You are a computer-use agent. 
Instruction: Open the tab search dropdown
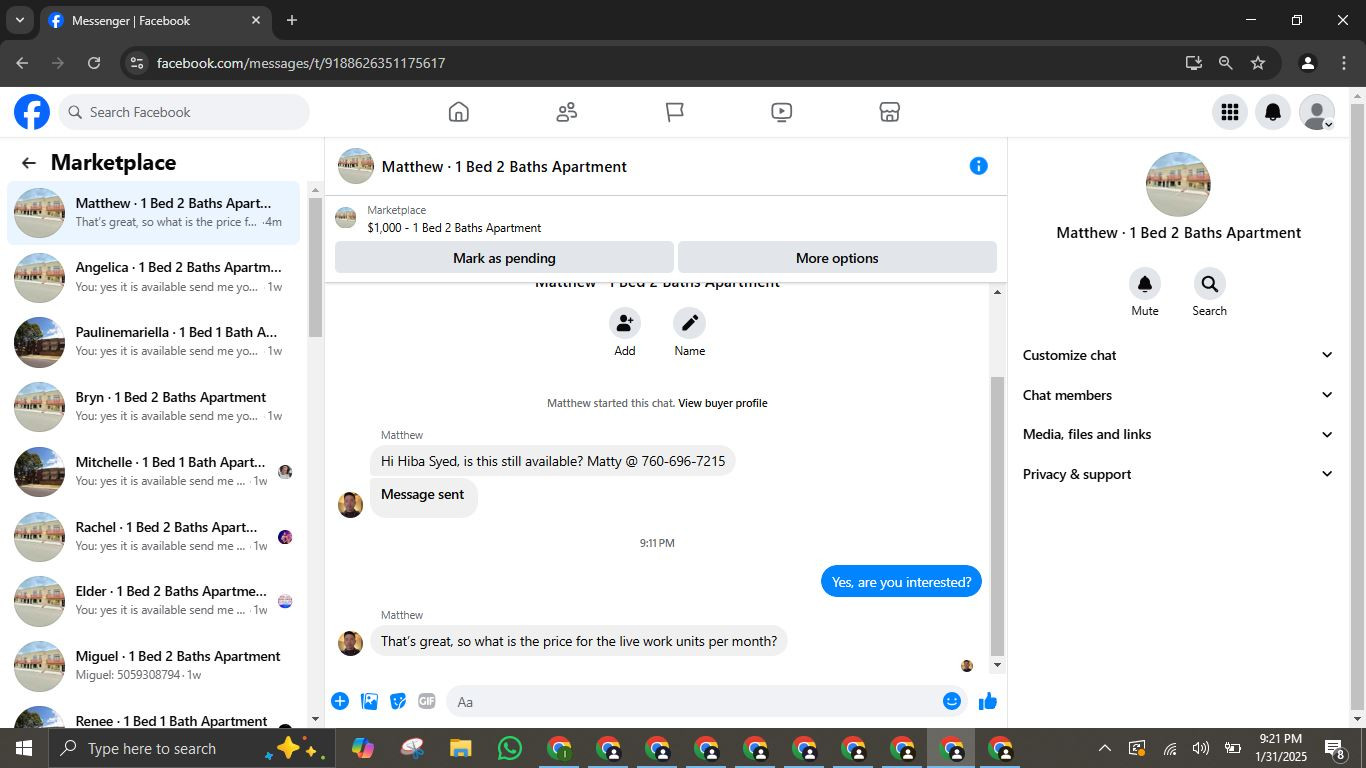point(19,20)
